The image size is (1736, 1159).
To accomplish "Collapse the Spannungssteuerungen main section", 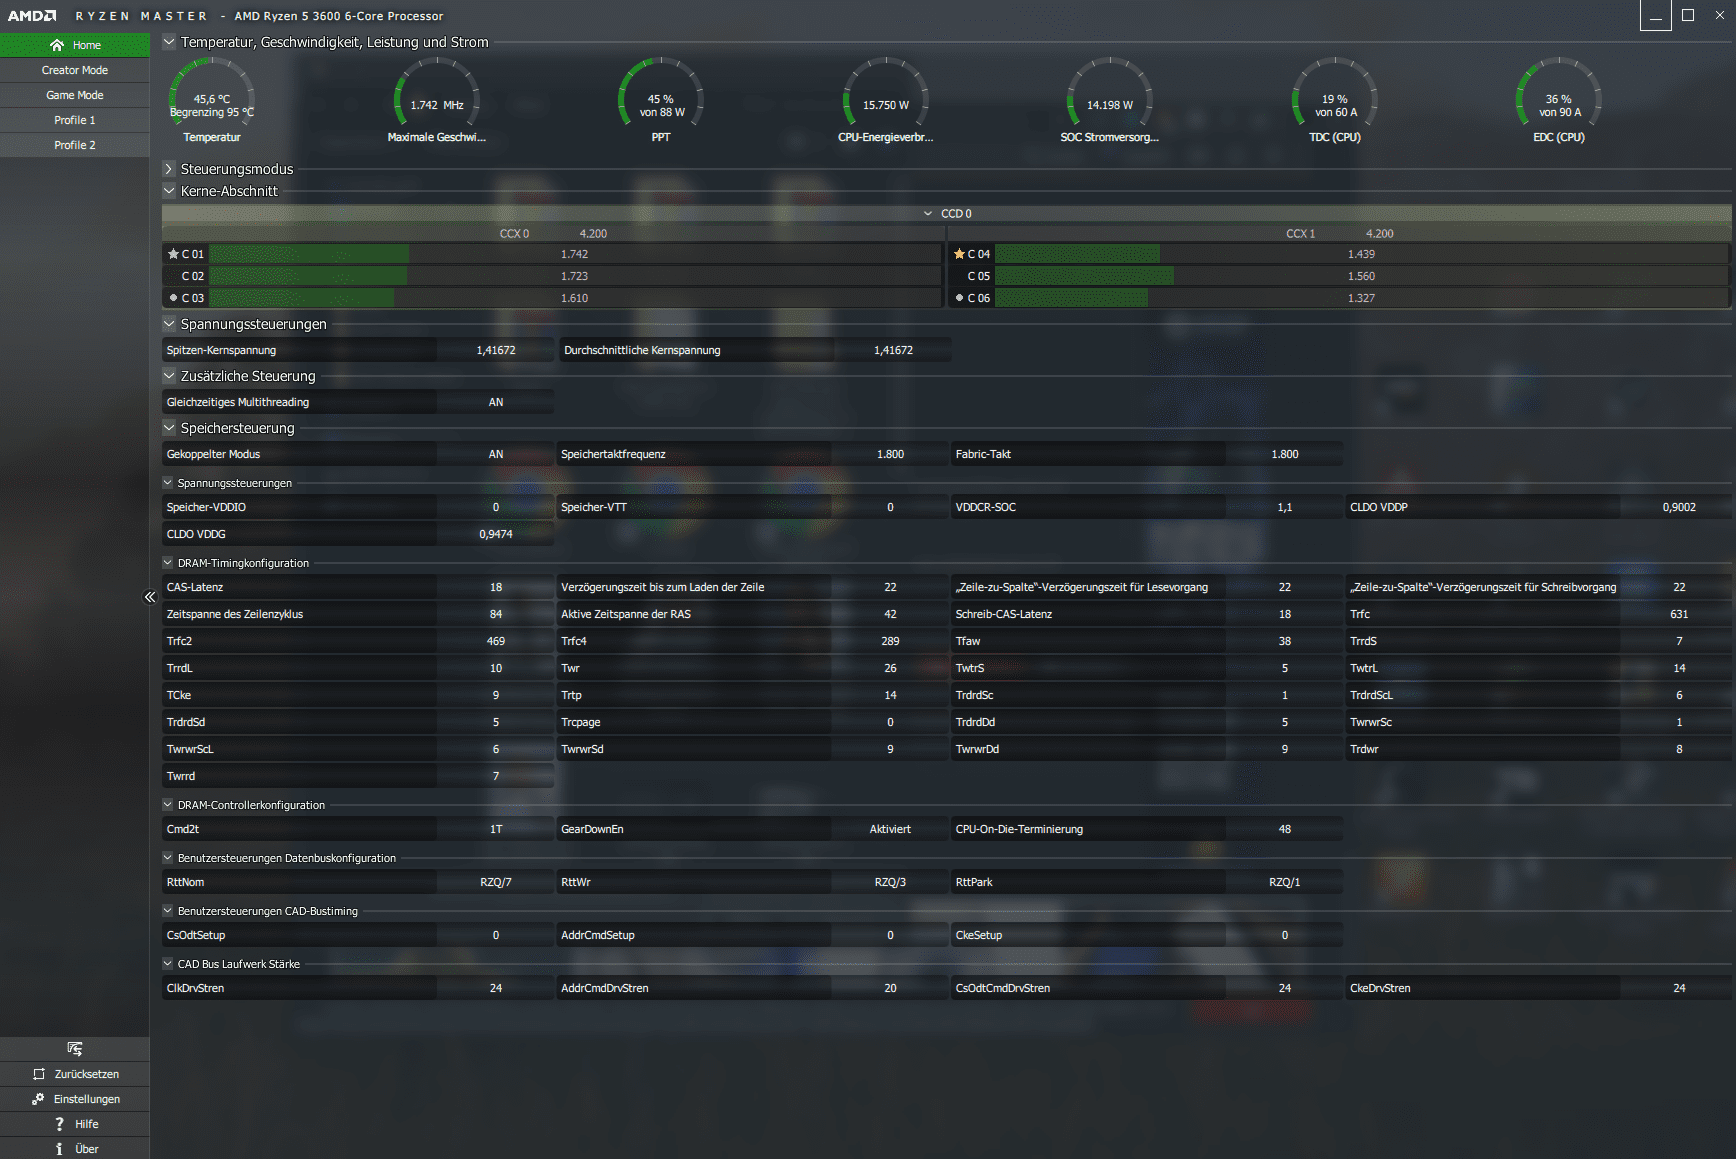I will (169, 324).
